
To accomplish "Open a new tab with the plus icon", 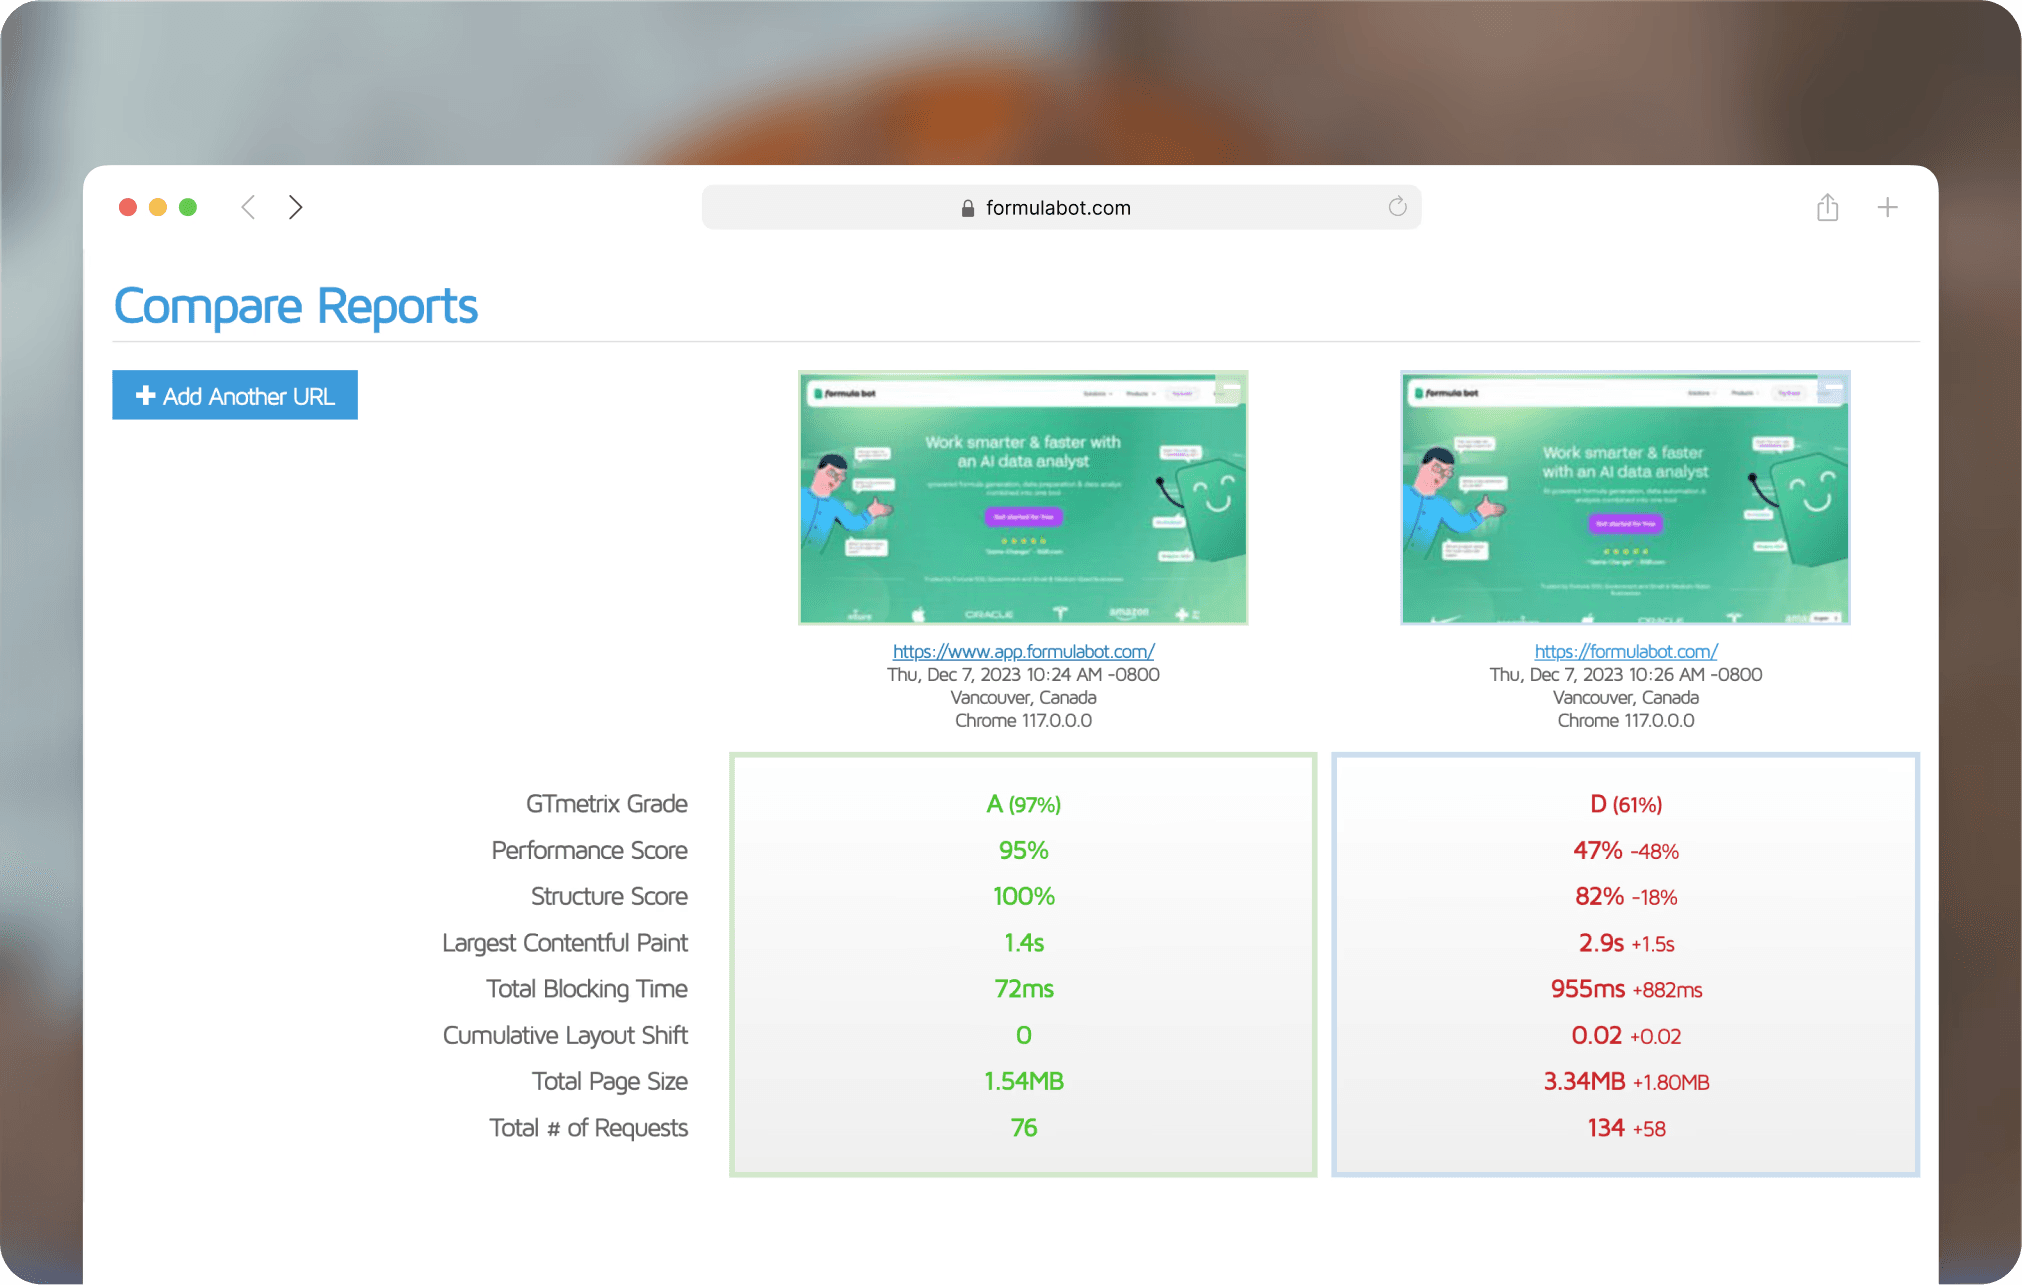I will (1887, 207).
